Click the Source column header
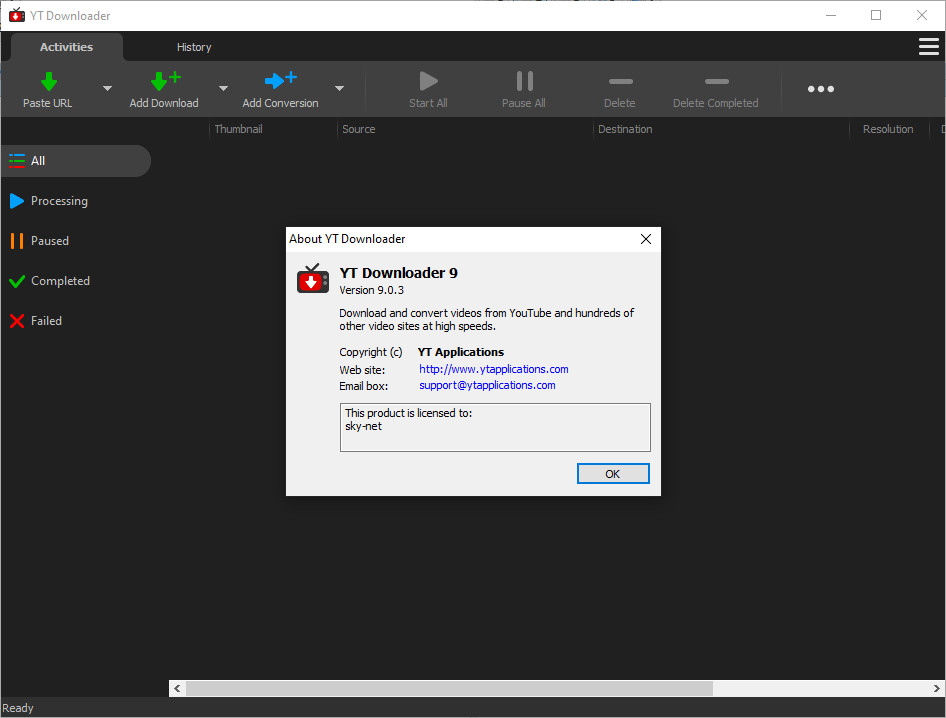 coord(358,129)
